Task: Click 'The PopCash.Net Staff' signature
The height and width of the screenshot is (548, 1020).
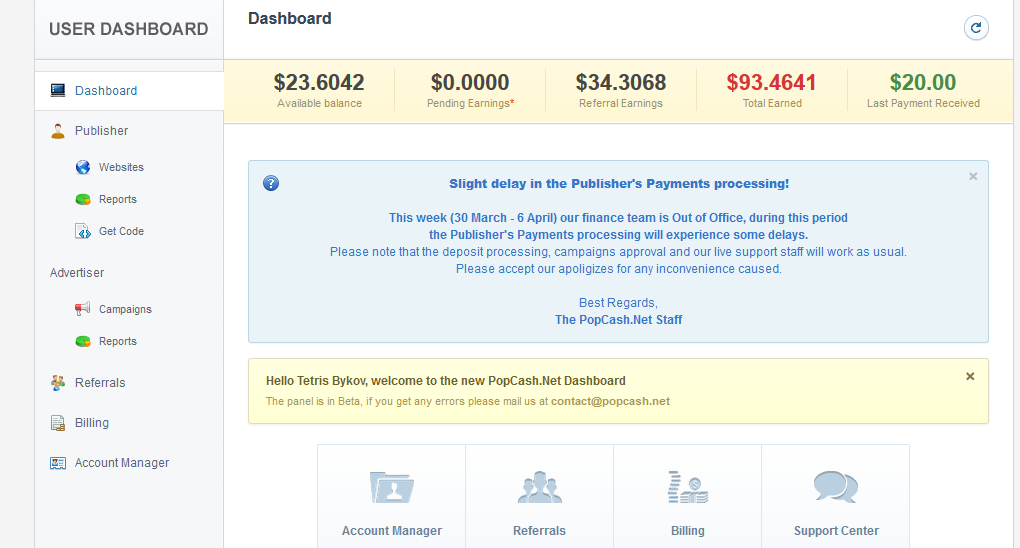Action: [x=619, y=320]
